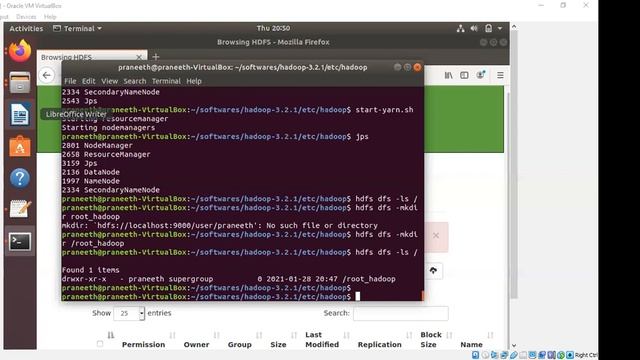This screenshot has height=360, width=640.
Task: Click the volume icon in top bar
Action: coord(474,28)
